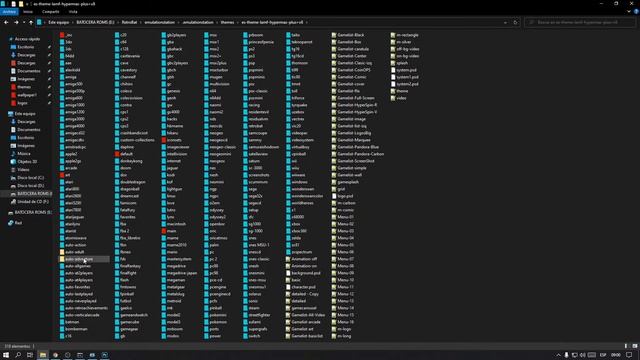Select 'Acceso rápido' in the navigation pane

pos(27,39)
